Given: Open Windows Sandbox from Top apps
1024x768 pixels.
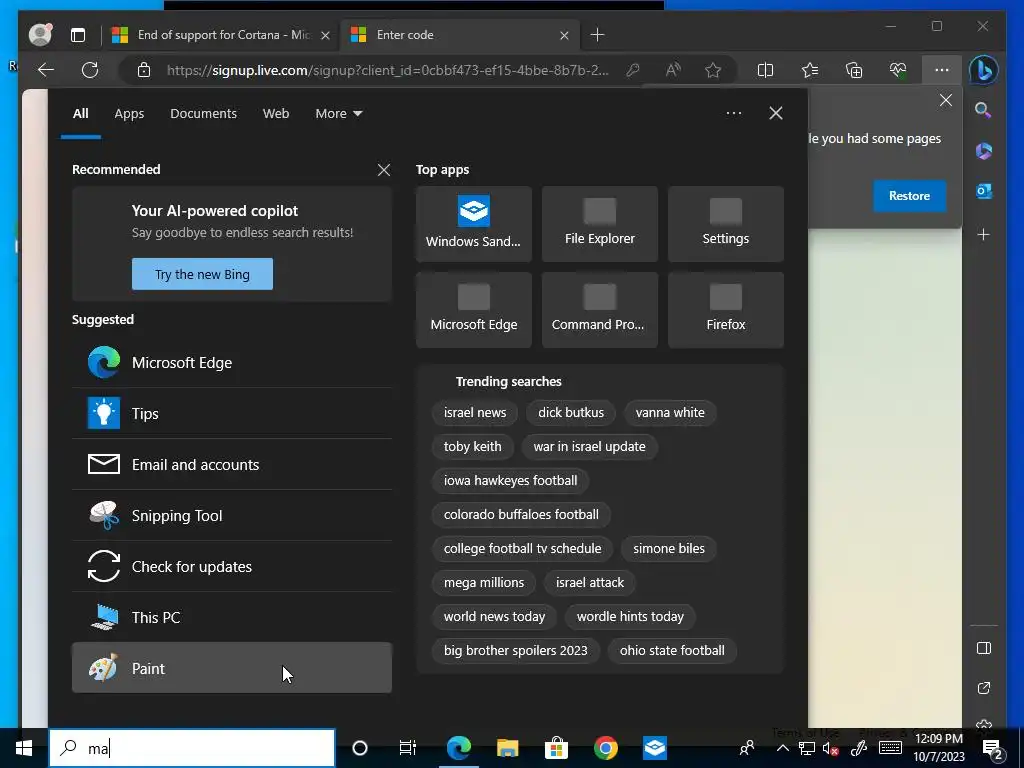Looking at the screenshot, I should (473, 224).
